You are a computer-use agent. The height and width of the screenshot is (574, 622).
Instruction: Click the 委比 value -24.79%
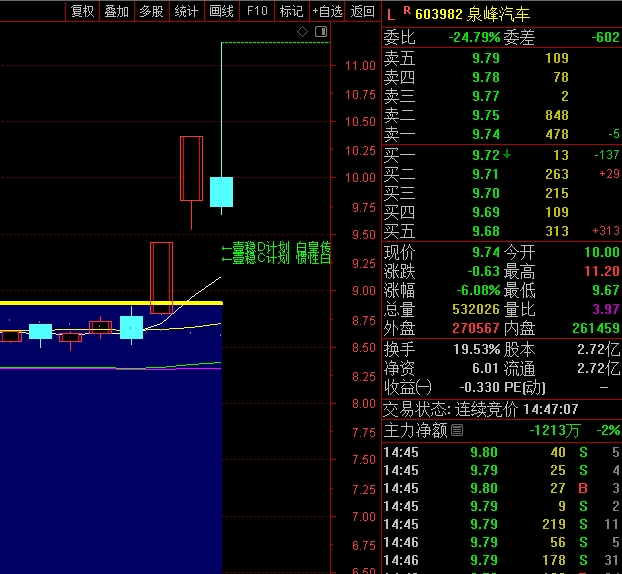point(474,38)
